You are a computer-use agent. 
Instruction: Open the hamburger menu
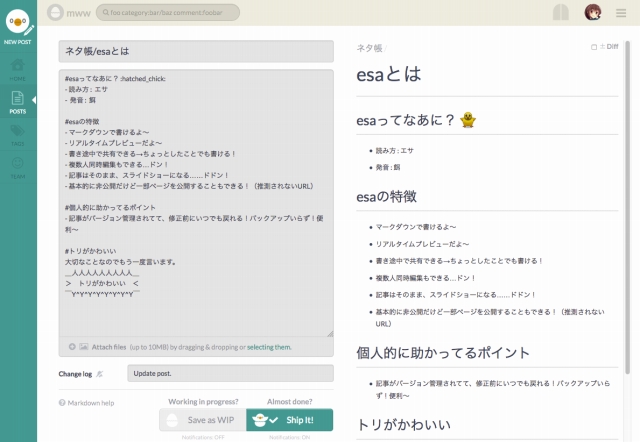(x=621, y=13)
